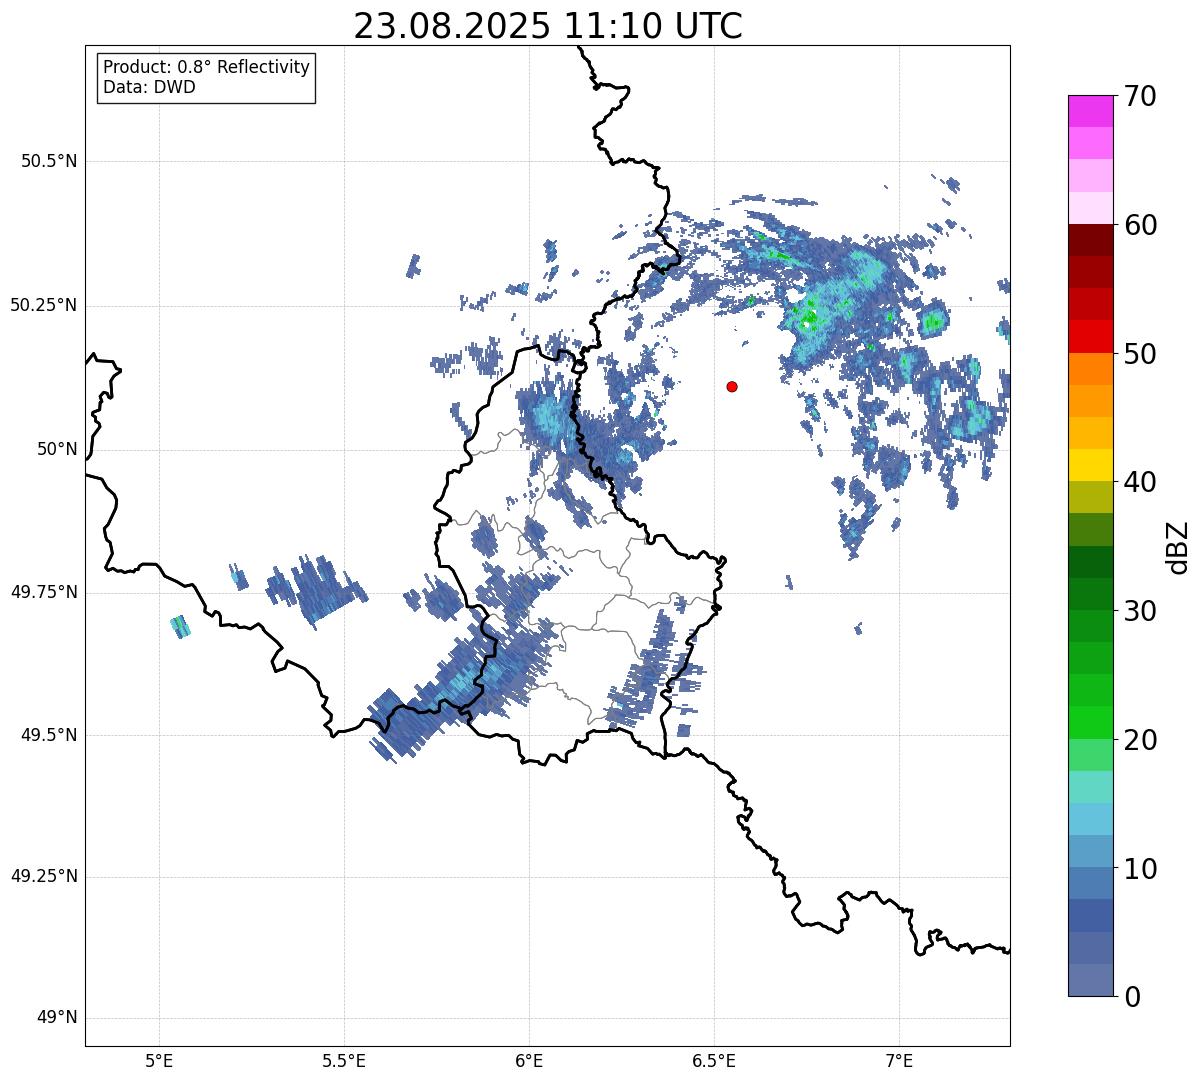Click the colorbar '0' tick label
The width and height of the screenshot is (1202, 1081).
tap(1131, 998)
